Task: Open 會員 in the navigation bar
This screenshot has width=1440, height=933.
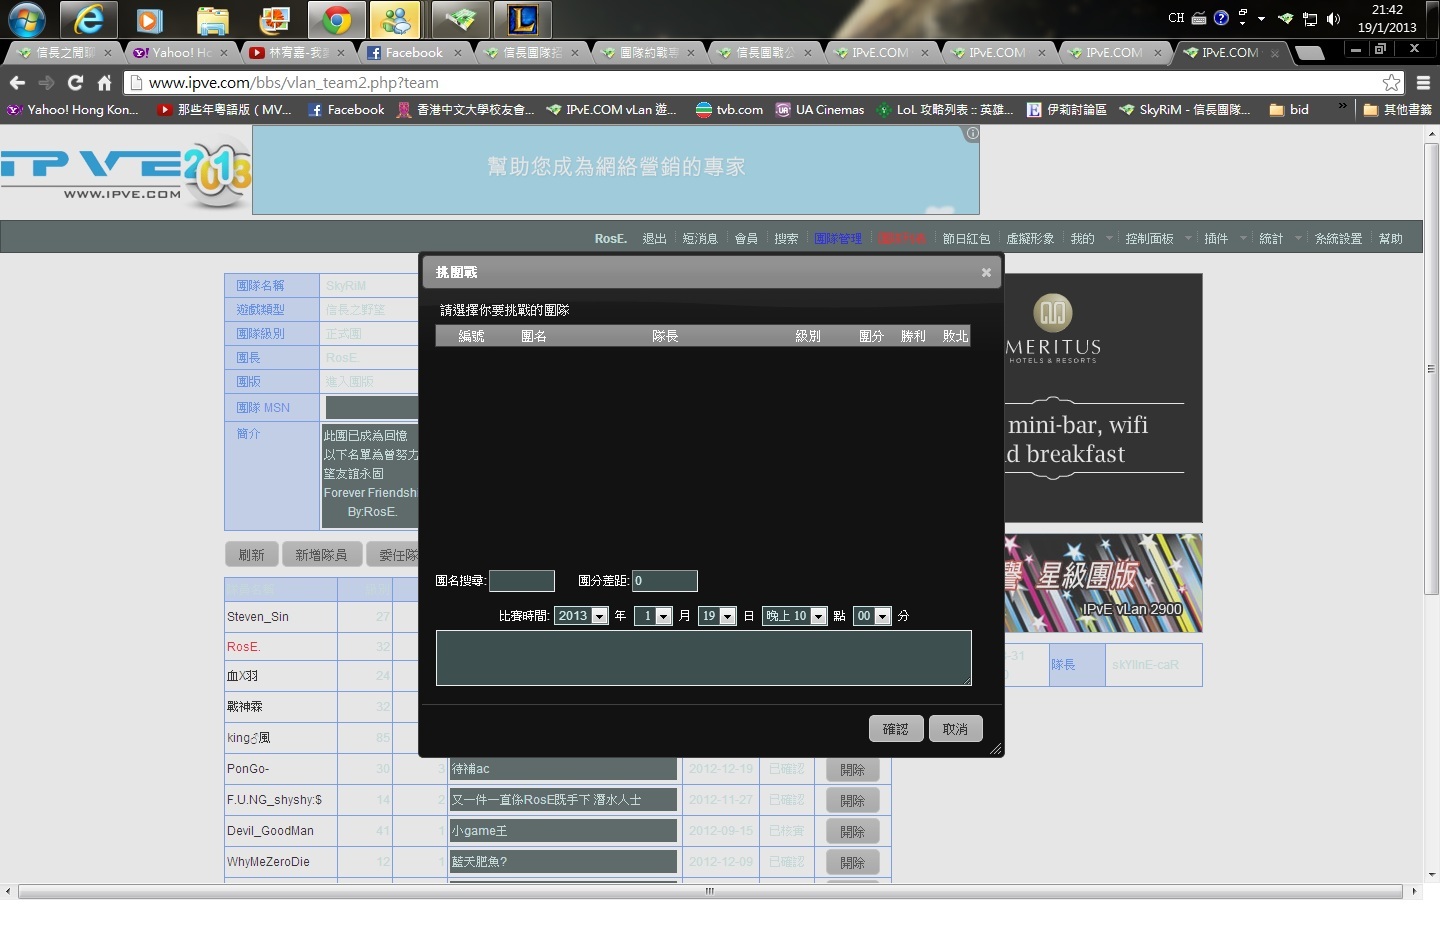Action: point(746,239)
